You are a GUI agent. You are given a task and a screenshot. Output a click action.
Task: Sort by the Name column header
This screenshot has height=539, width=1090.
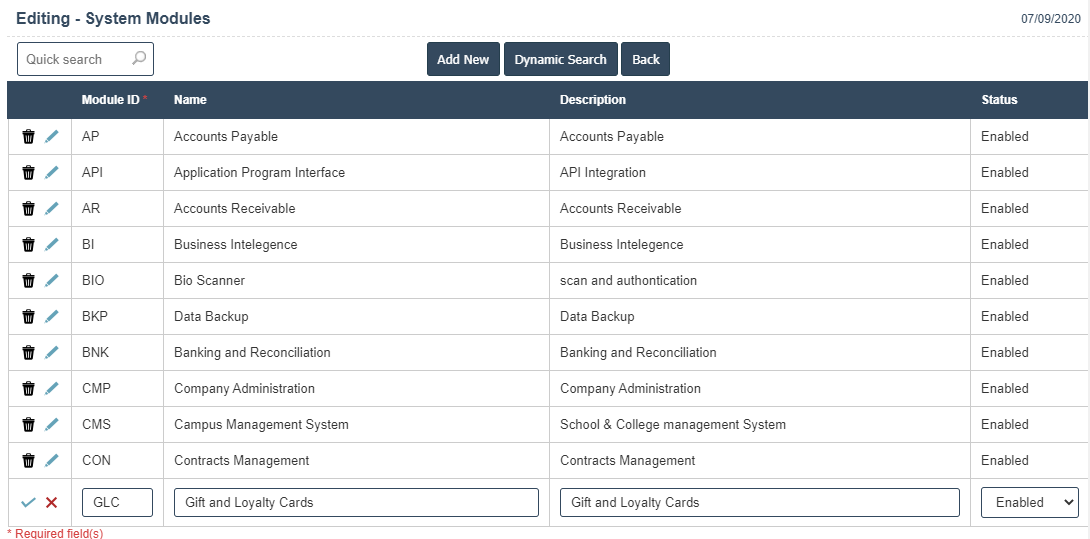pyautogui.click(x=190, y=100)
